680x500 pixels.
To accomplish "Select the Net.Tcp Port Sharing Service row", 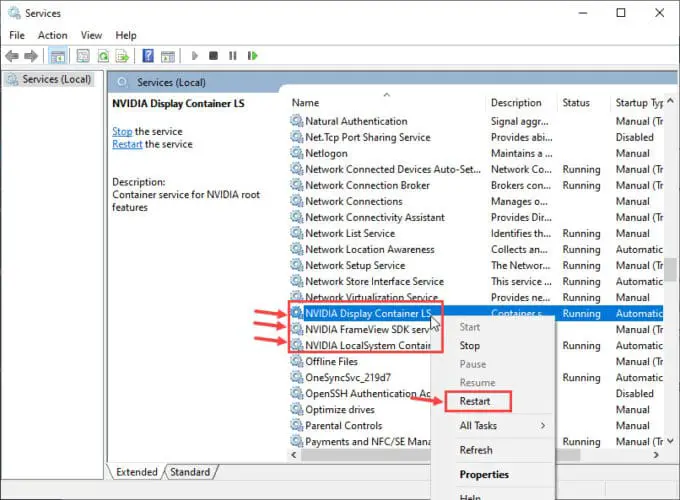I will 476,137.
